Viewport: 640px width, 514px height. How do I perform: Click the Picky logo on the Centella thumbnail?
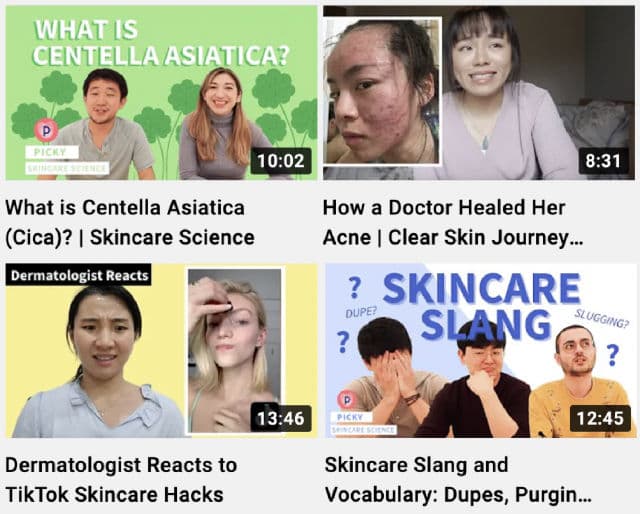pyautogui.click(x=46, y=131)
